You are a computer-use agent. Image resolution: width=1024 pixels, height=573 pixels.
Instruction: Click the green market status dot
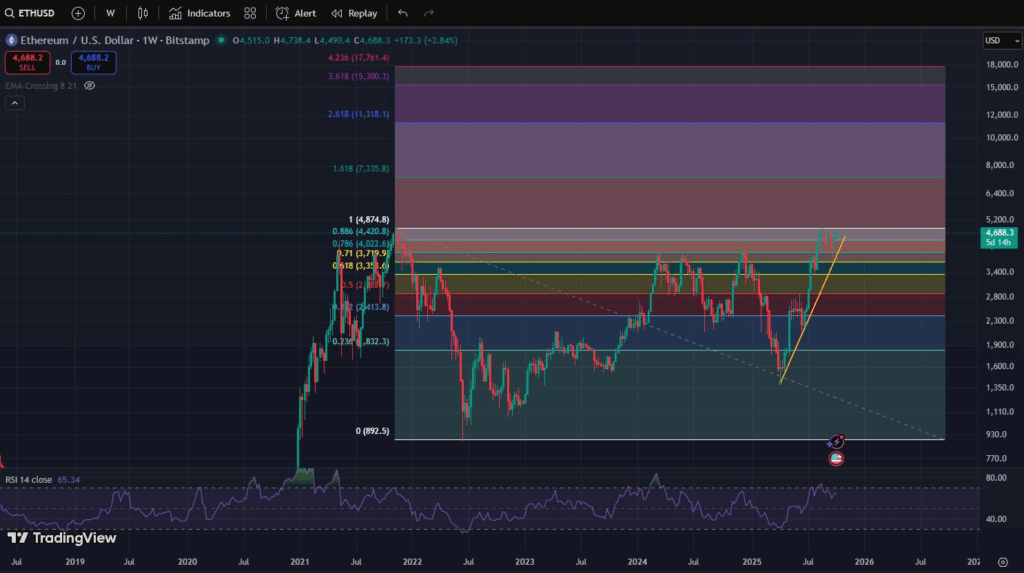[222, 41]
